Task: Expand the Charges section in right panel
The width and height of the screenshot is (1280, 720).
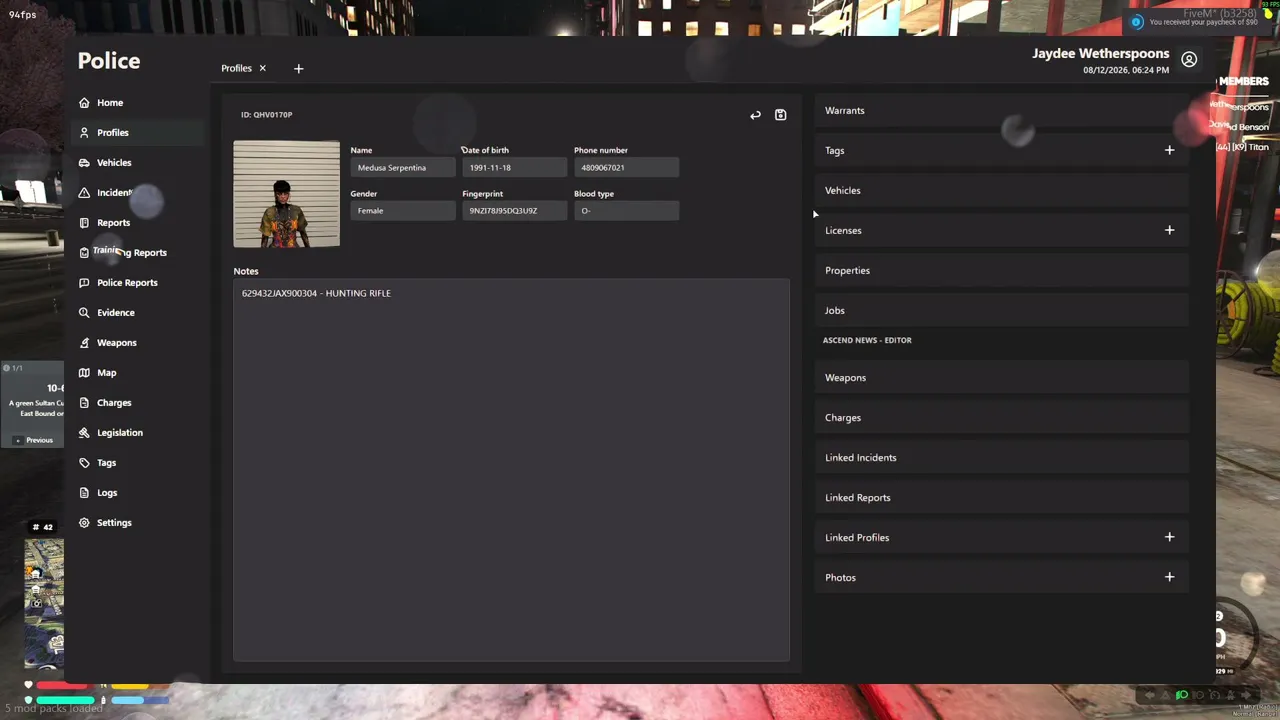Action: point(1002,417)
